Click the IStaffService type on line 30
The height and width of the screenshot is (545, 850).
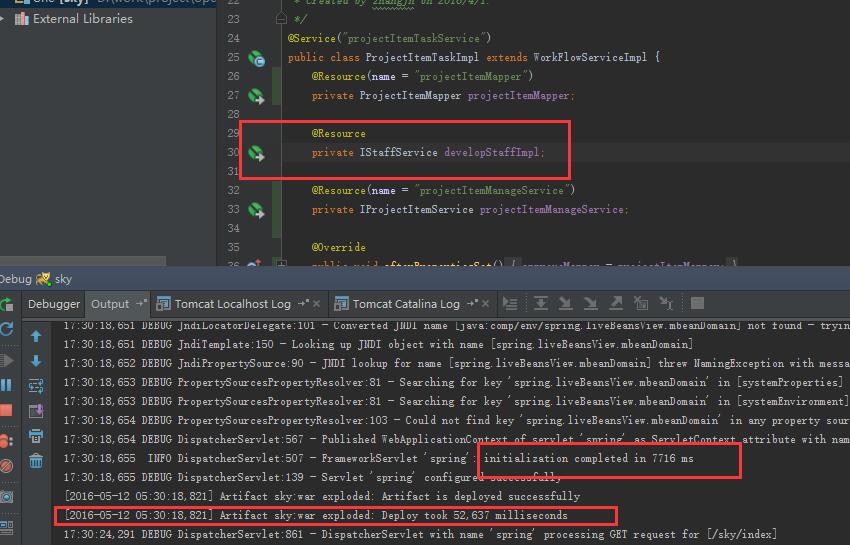click(398, 152)
